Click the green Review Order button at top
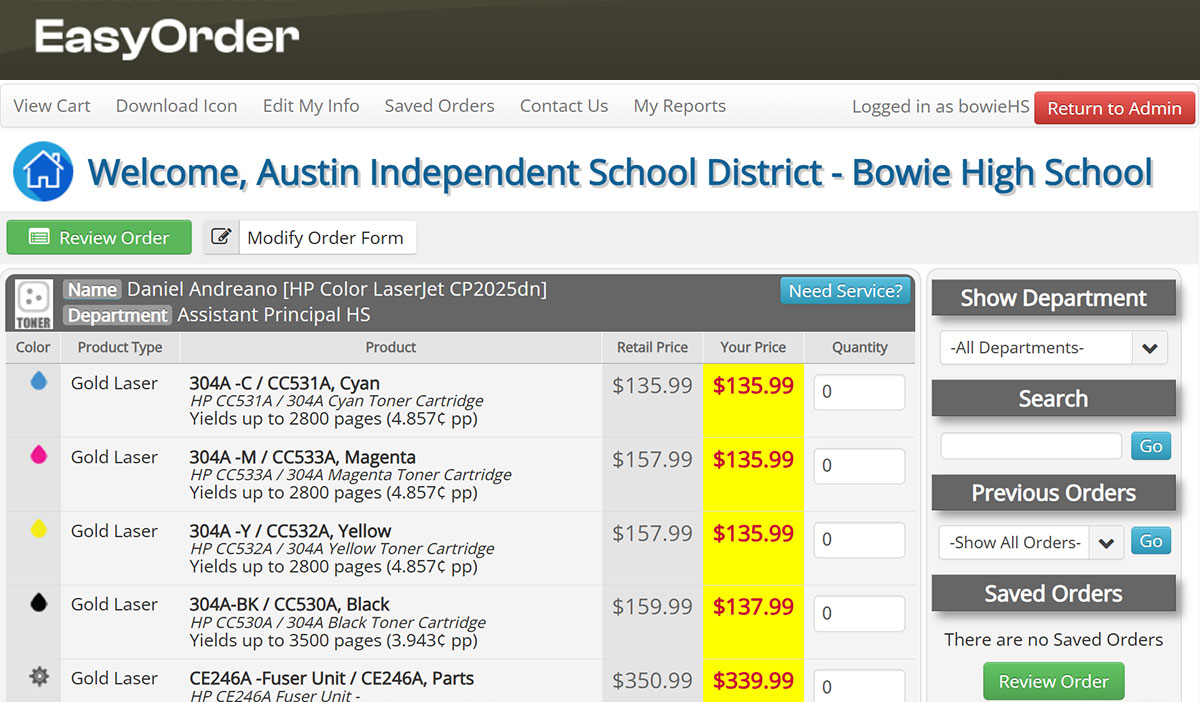This screenshot has height=702, width=1200. (x=99, y=237)
